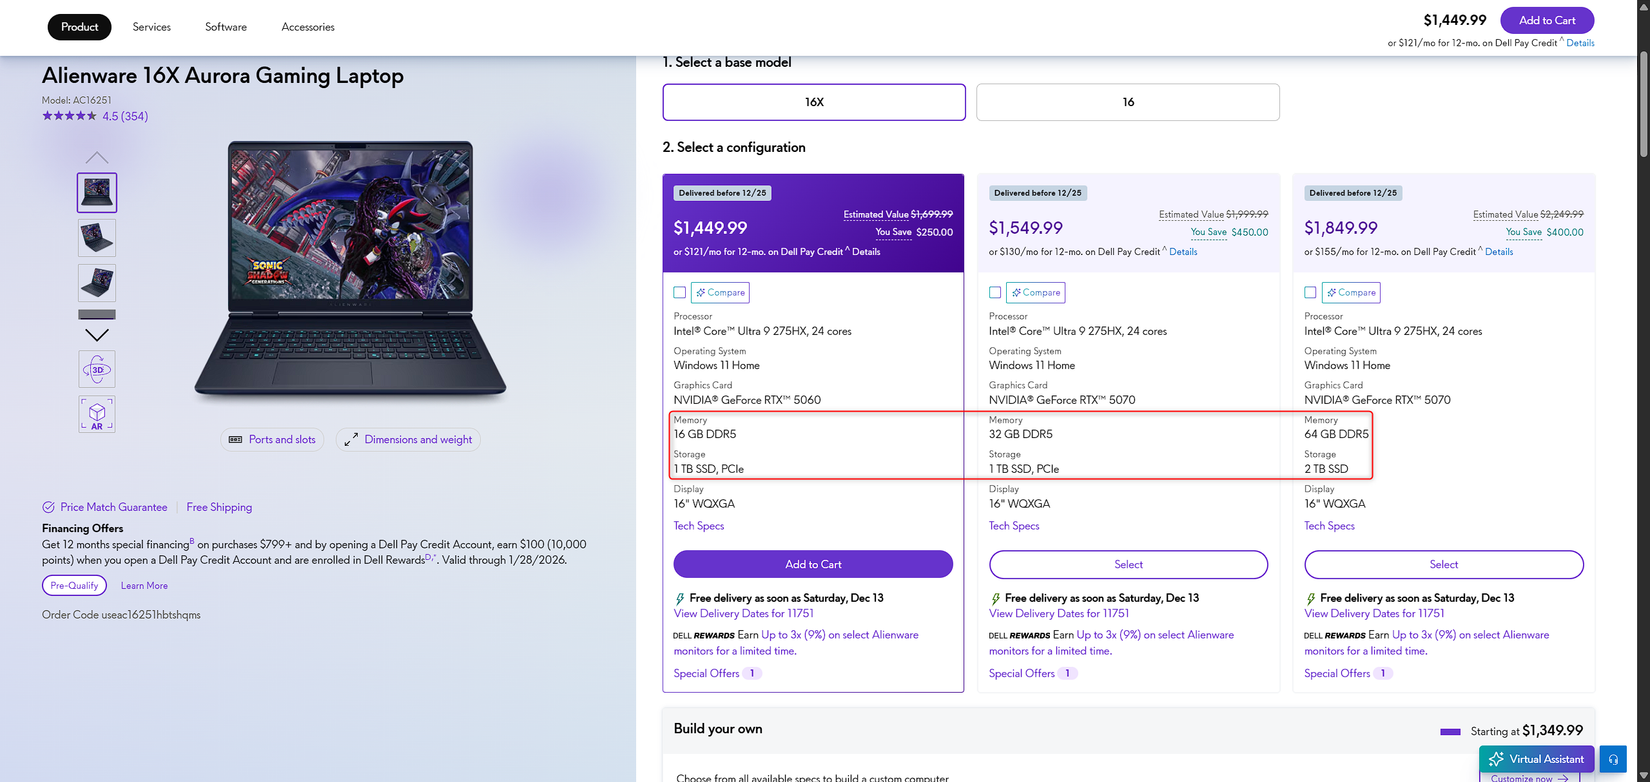This screenshot has width=1650, height=782.
Task: Click the headset support icon
Action: [x=1613, y=759]
